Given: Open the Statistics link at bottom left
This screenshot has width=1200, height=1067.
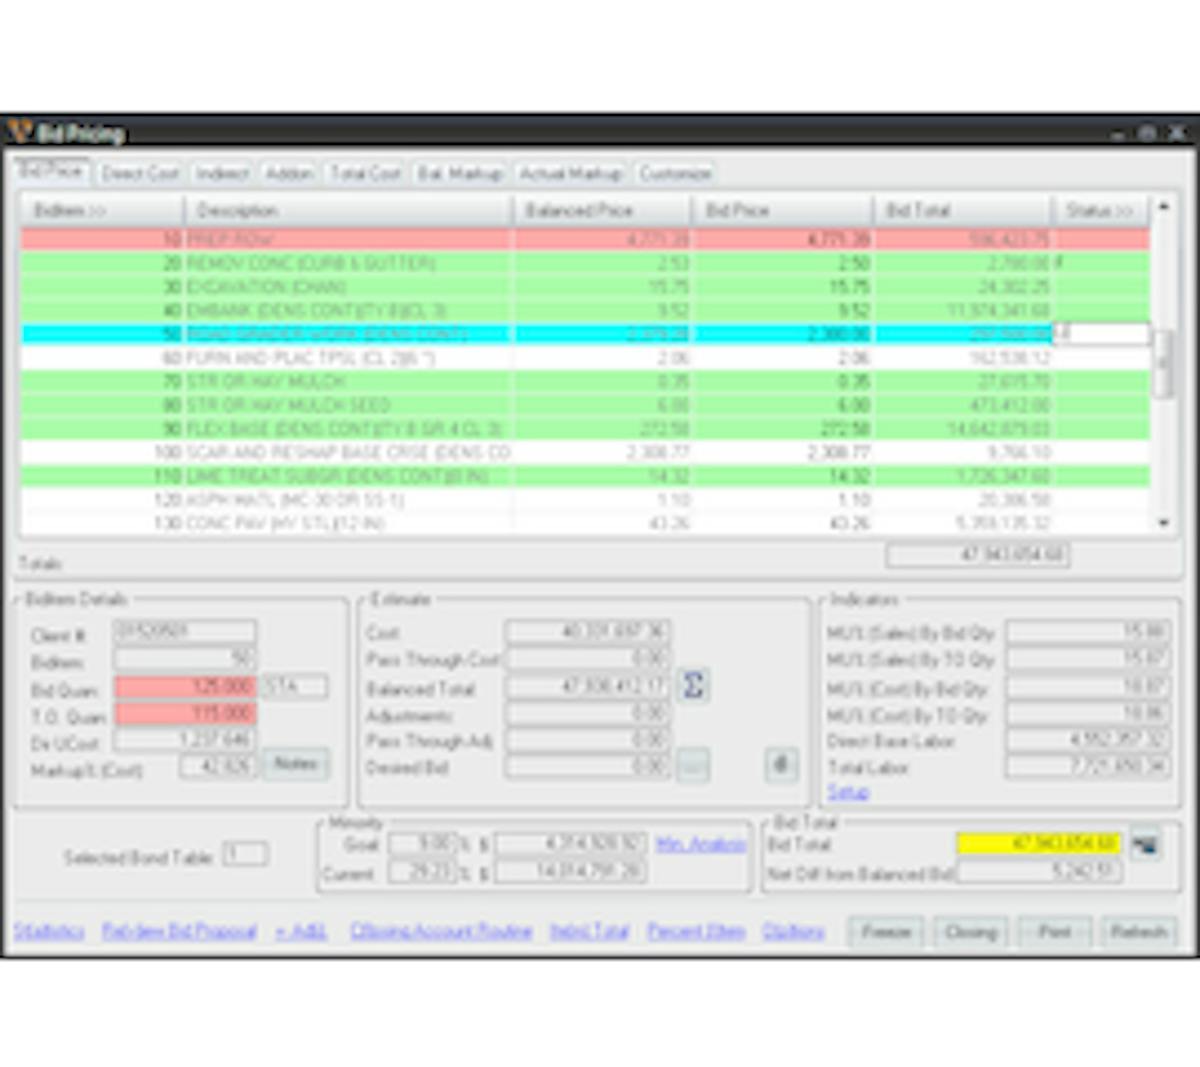Looking at the screenshot, I should (x=49, y=932).
